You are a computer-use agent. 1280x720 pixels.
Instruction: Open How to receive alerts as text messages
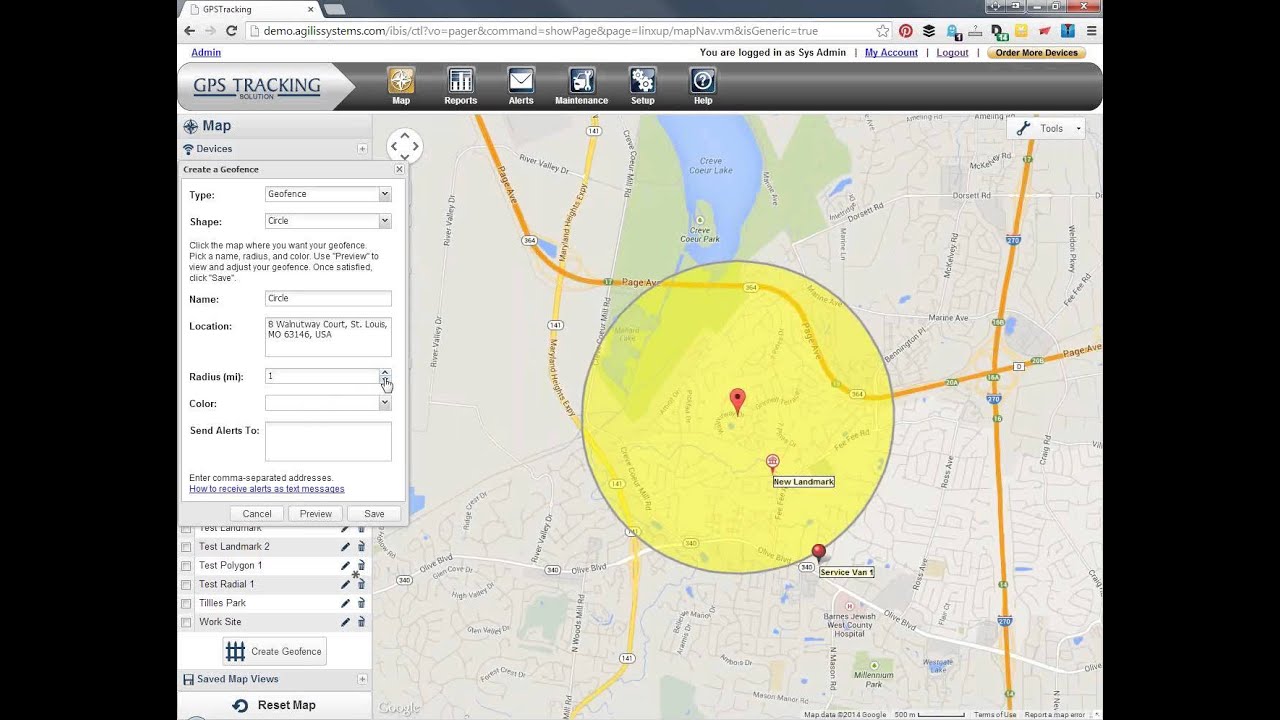tap(267, 489)
